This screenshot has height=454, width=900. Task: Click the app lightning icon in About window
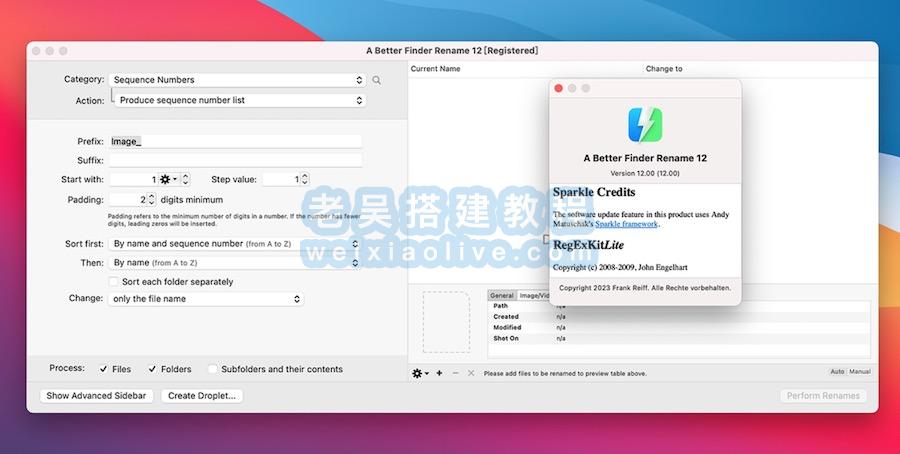click(645, 125)
